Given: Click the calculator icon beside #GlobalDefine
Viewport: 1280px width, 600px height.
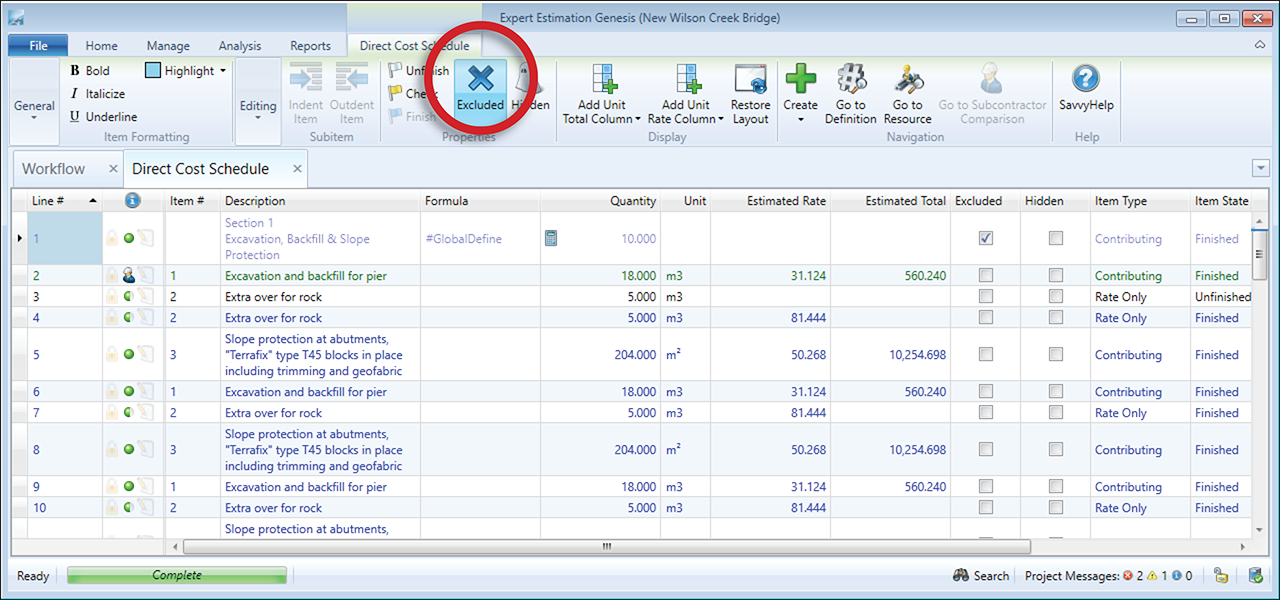Looking at the screenshot, I should tap(551, 238).
